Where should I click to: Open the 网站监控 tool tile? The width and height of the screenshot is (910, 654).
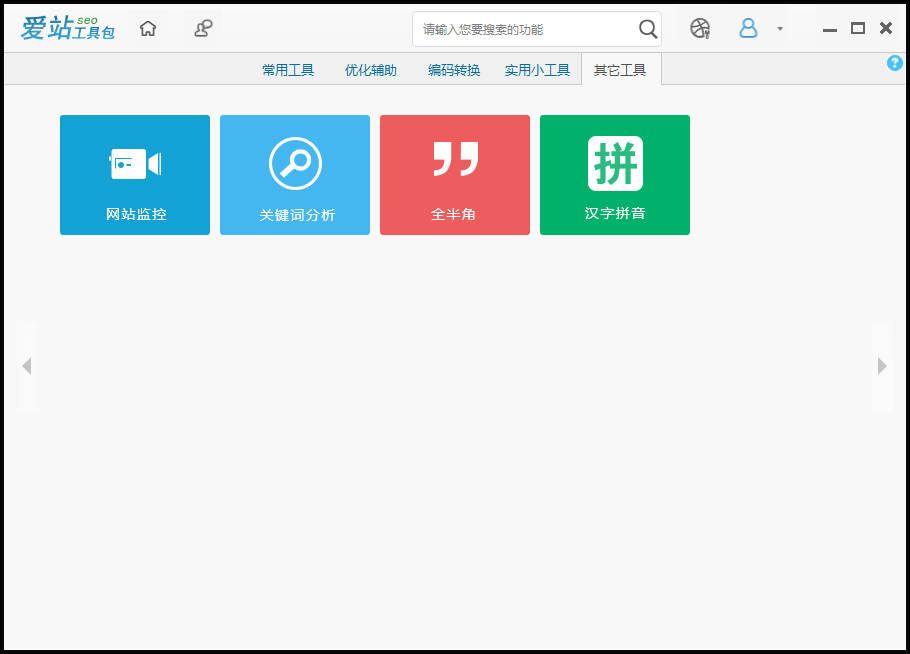click(135, 175)
